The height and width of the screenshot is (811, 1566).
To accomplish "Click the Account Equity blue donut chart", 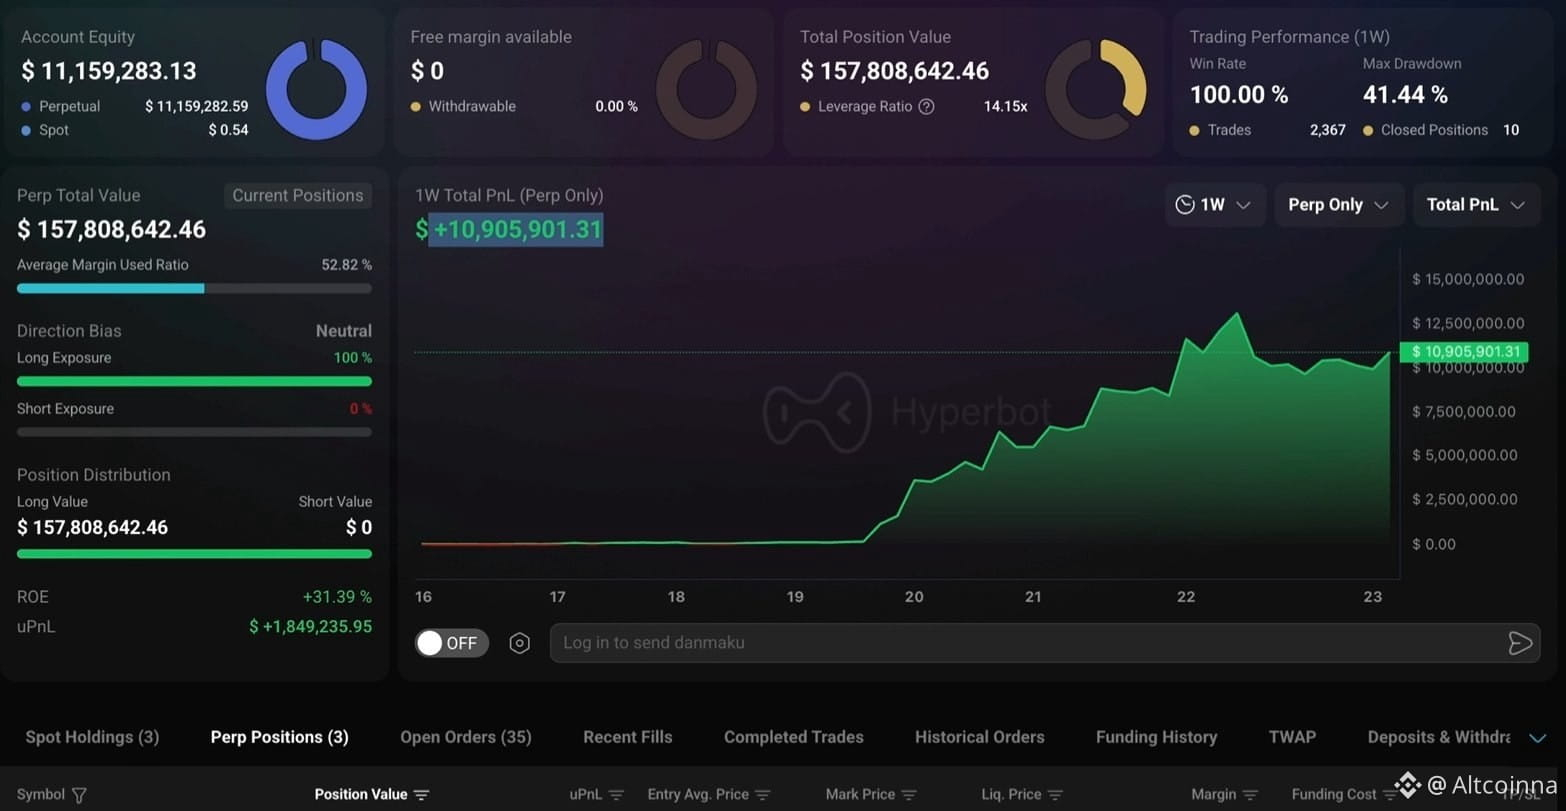I will 316,89.
